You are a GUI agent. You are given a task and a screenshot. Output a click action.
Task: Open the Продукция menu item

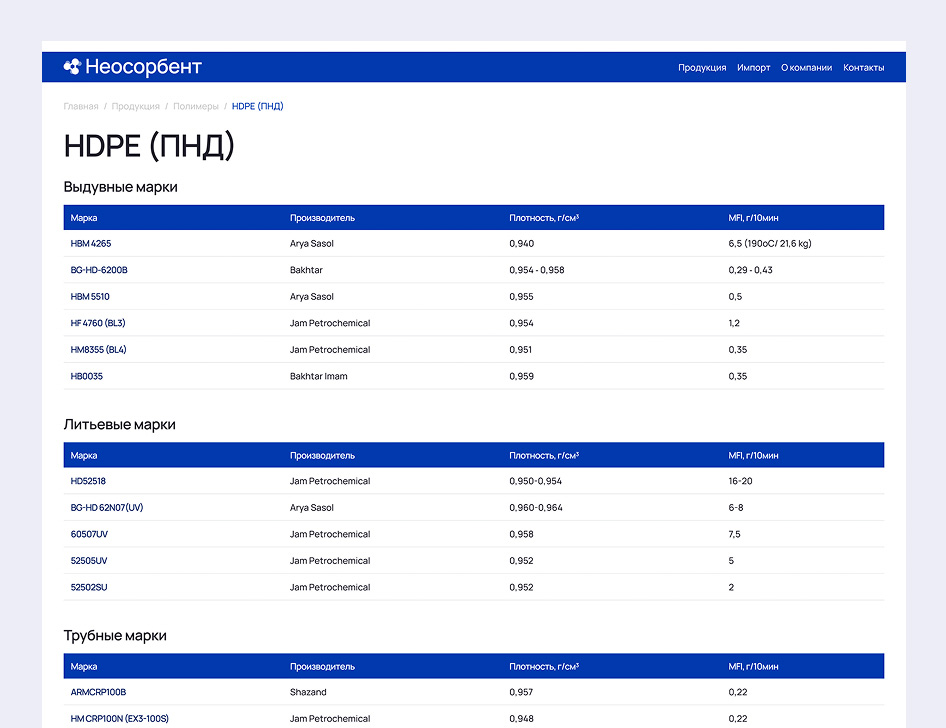coord(702,68)
